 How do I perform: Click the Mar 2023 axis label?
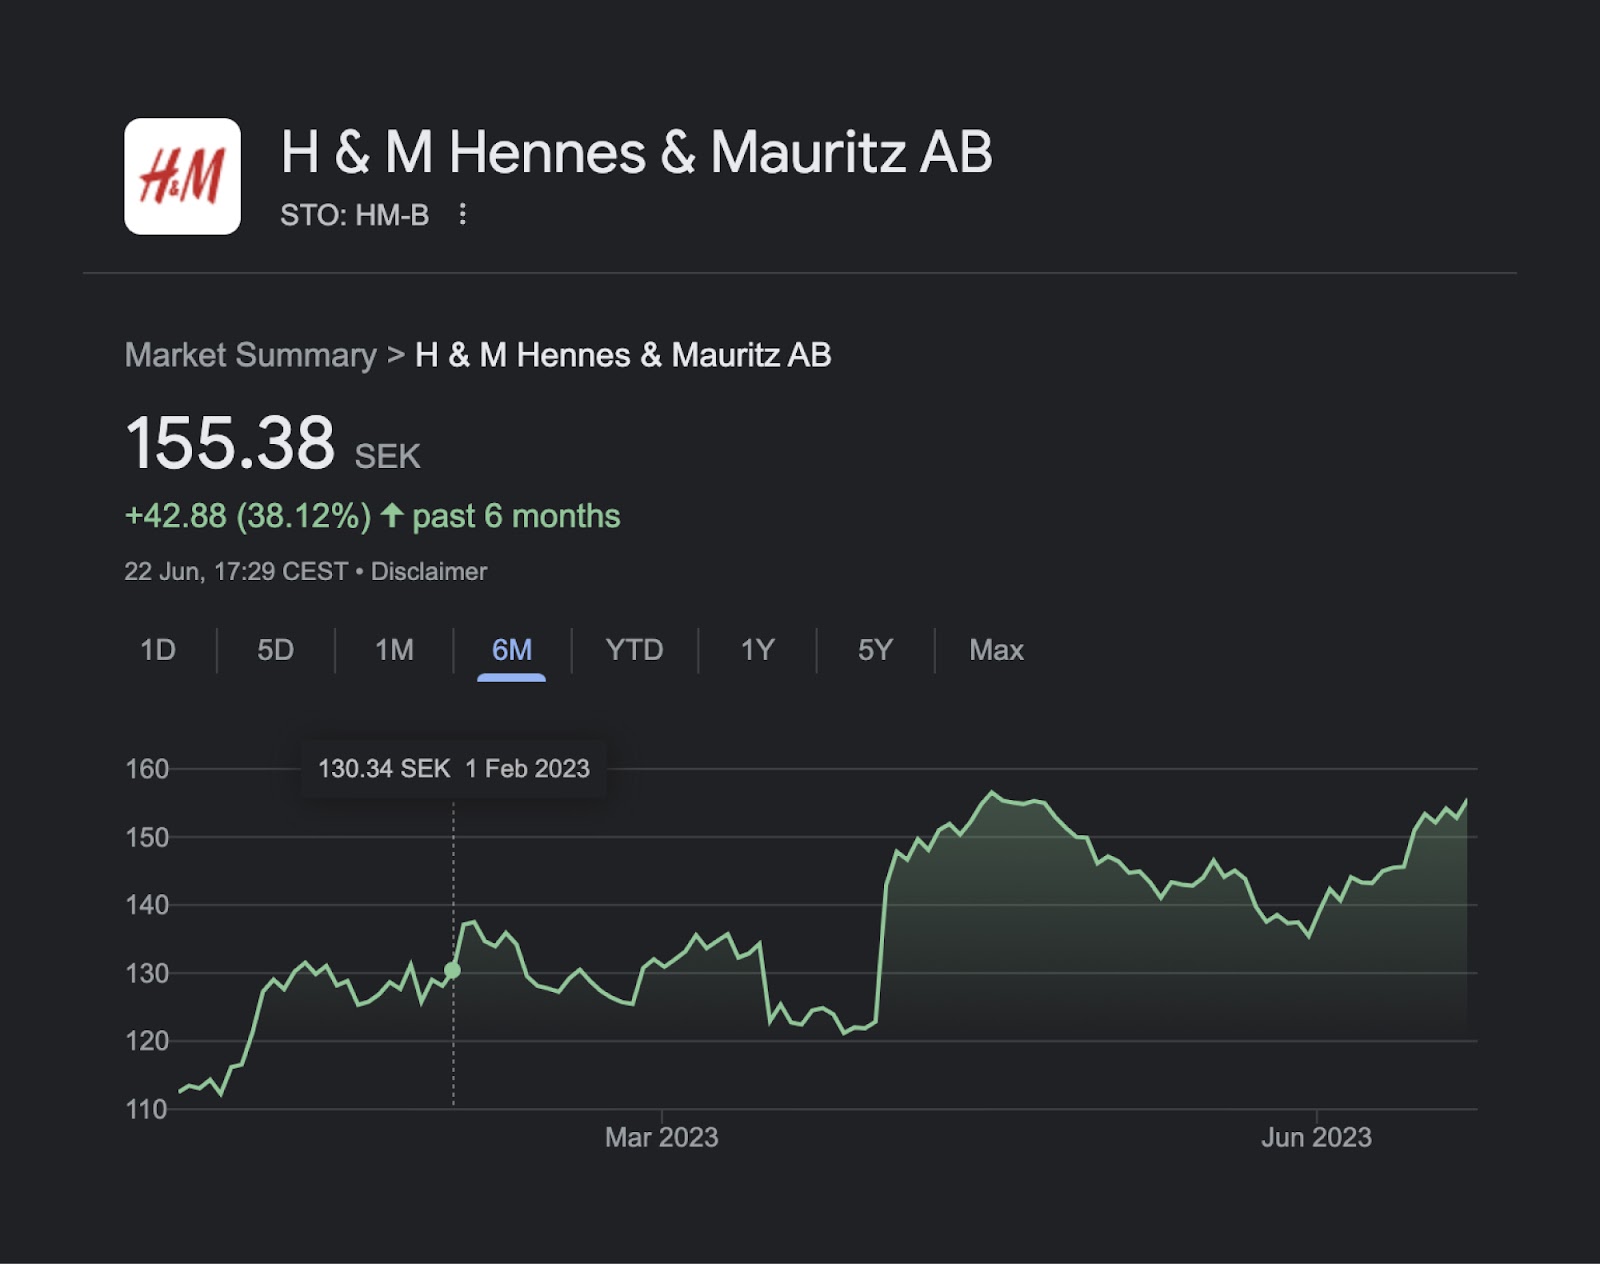pyautogui.click(x=661, y=1137)
